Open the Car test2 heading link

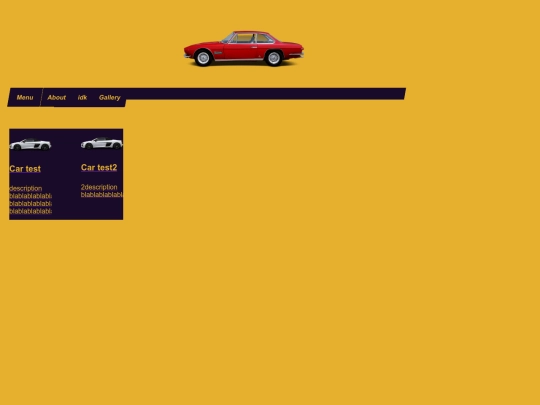tap(99, 167)
